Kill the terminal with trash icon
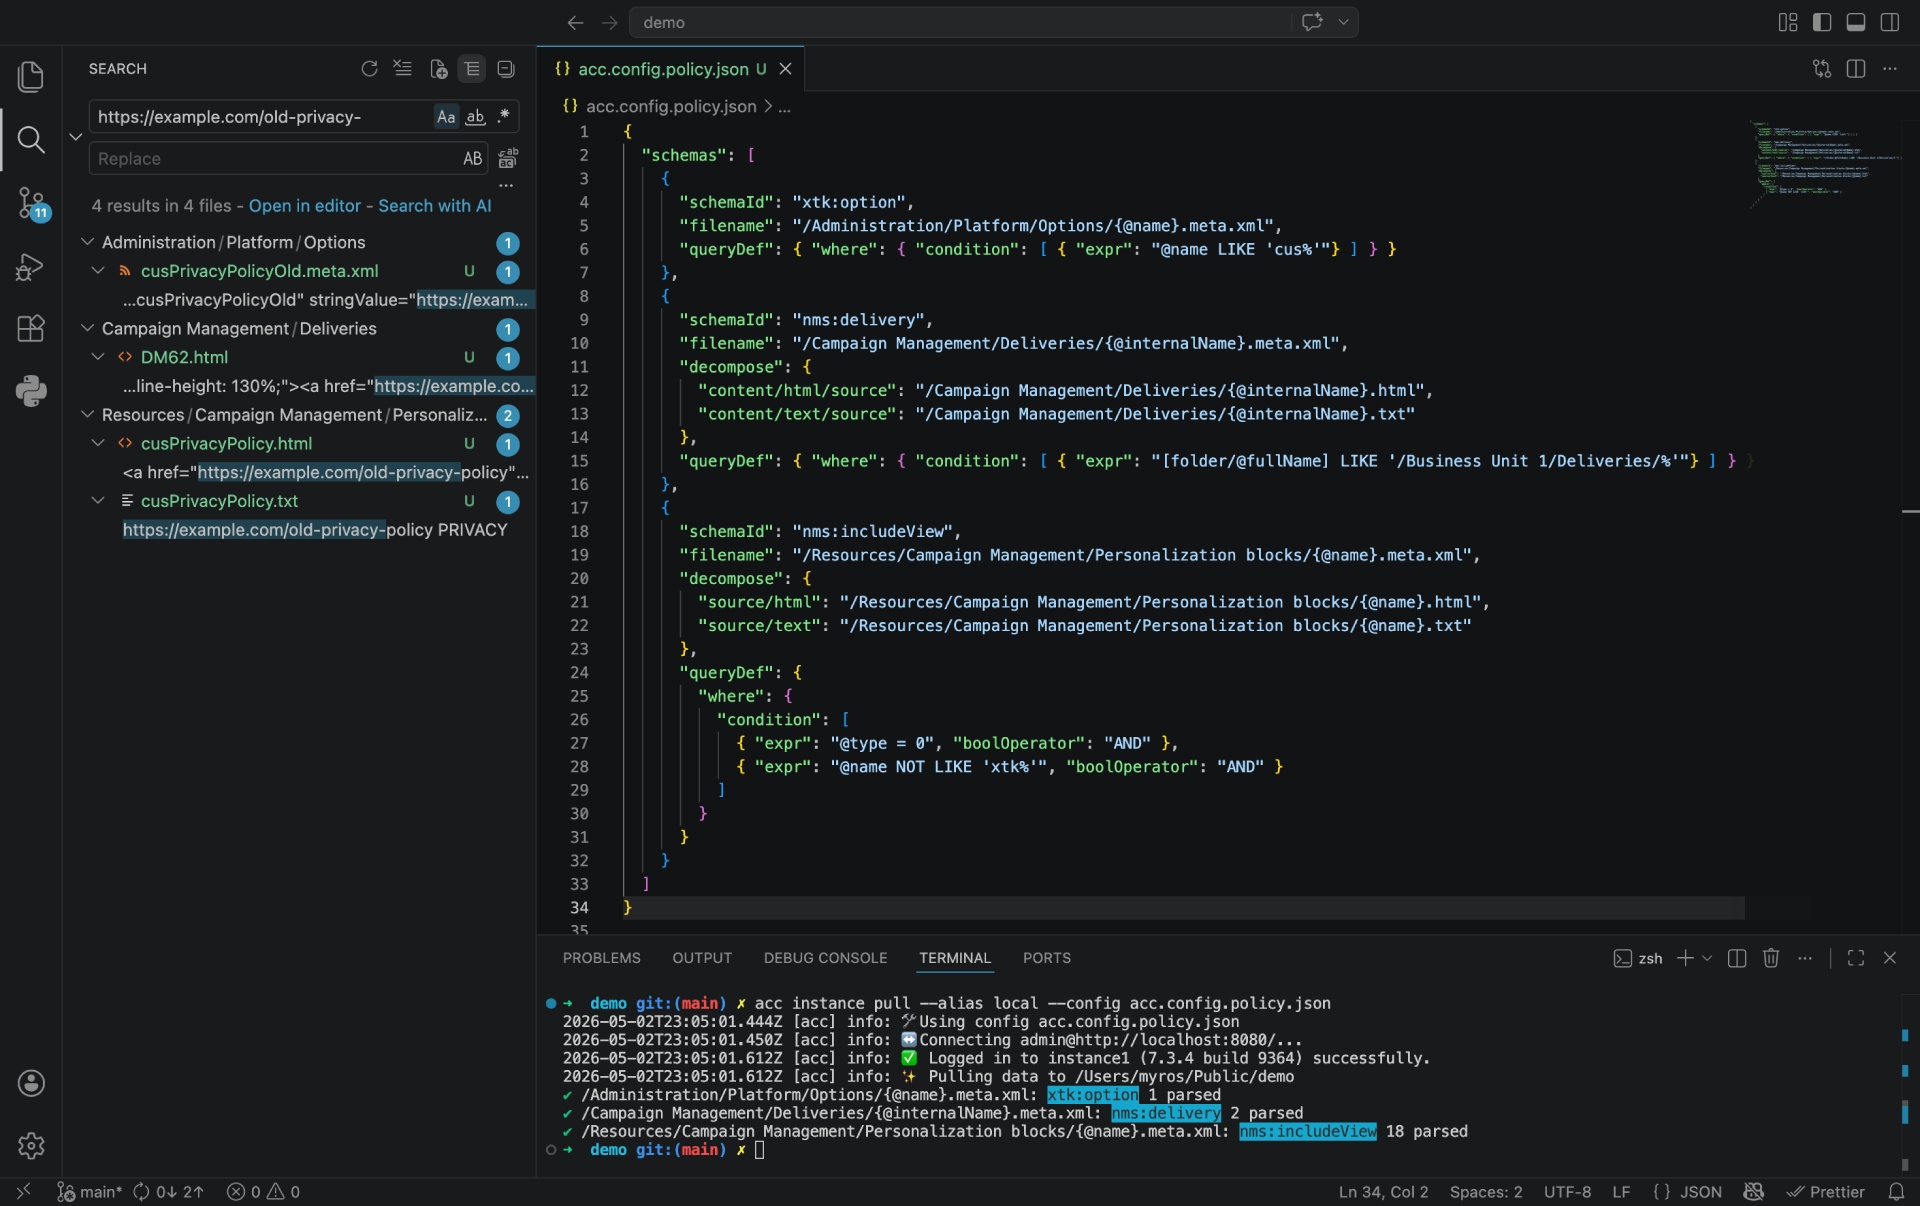Viewport: 1920px width, 1206px height. 1770,958
